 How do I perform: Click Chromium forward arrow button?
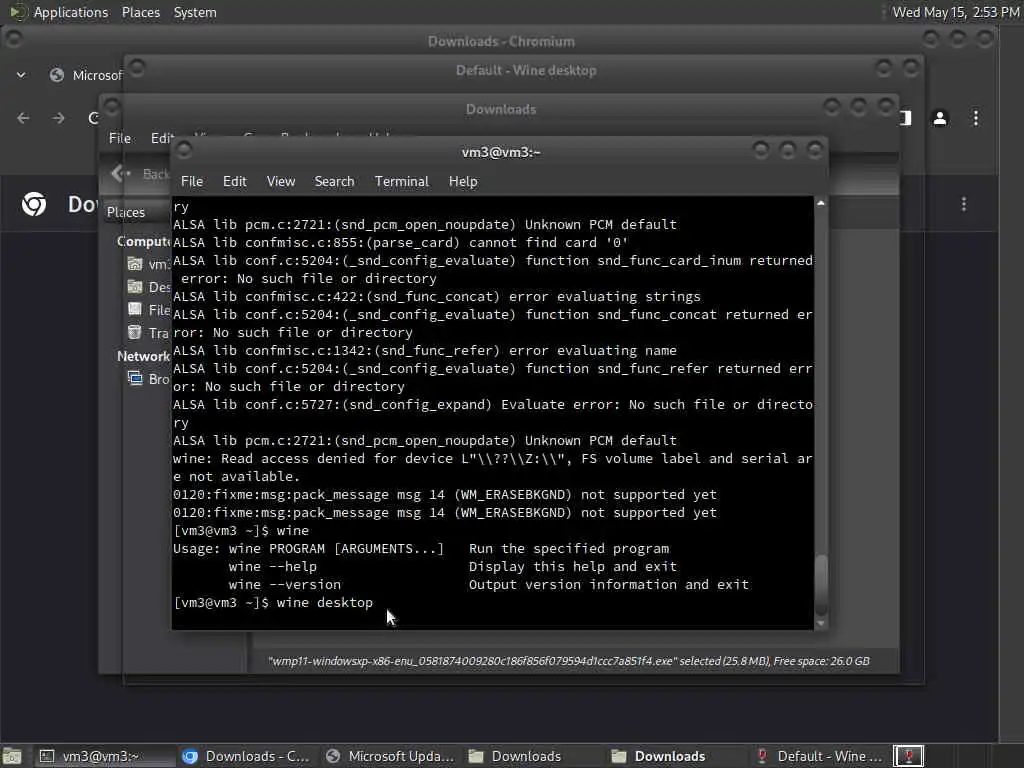click(x=58, y=118)
